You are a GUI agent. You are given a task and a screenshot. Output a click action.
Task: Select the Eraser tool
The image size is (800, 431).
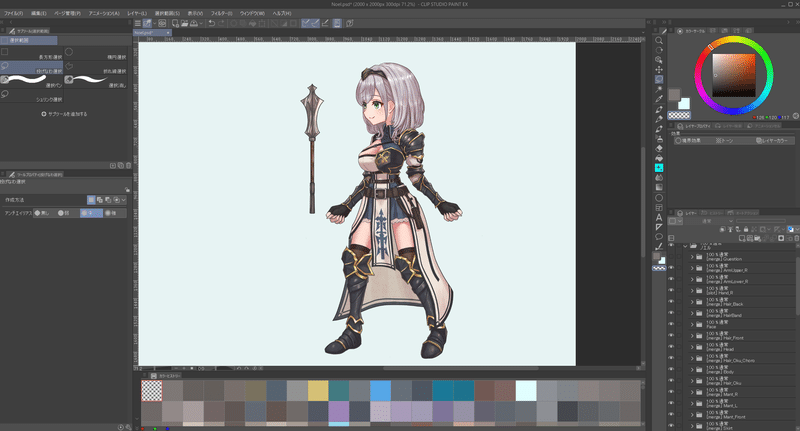(x=659, y=148)
